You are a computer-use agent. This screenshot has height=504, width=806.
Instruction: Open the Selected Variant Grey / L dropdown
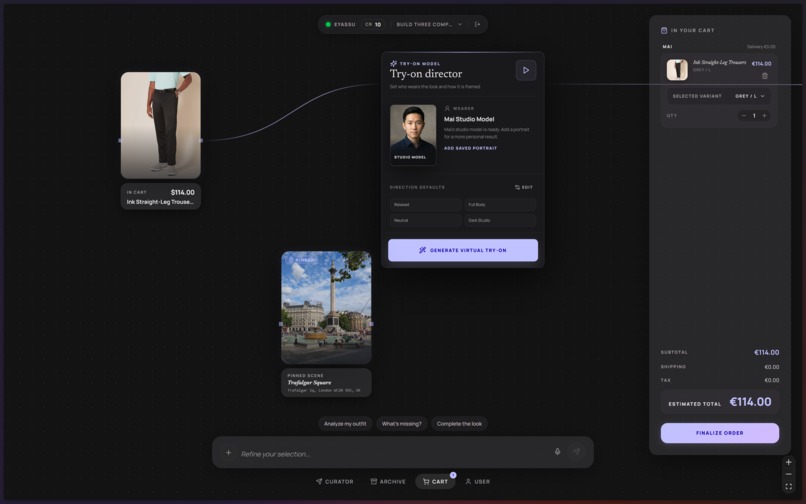pos(720,96)
